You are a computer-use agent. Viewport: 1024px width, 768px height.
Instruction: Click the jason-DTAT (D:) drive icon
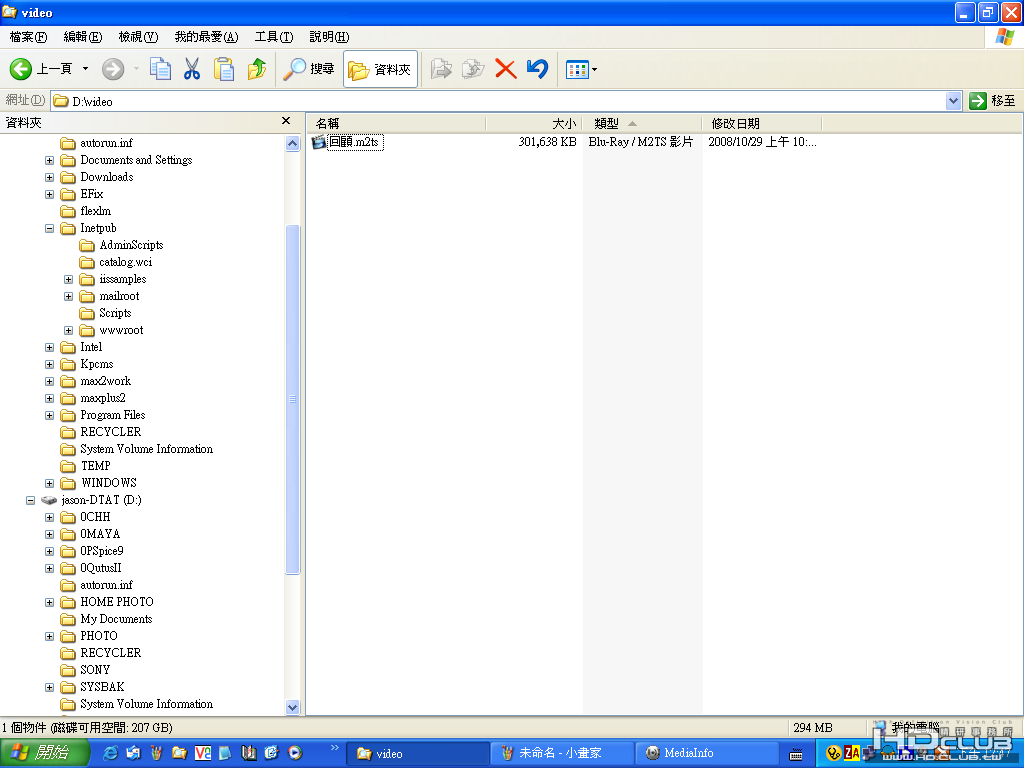(49, 500)
